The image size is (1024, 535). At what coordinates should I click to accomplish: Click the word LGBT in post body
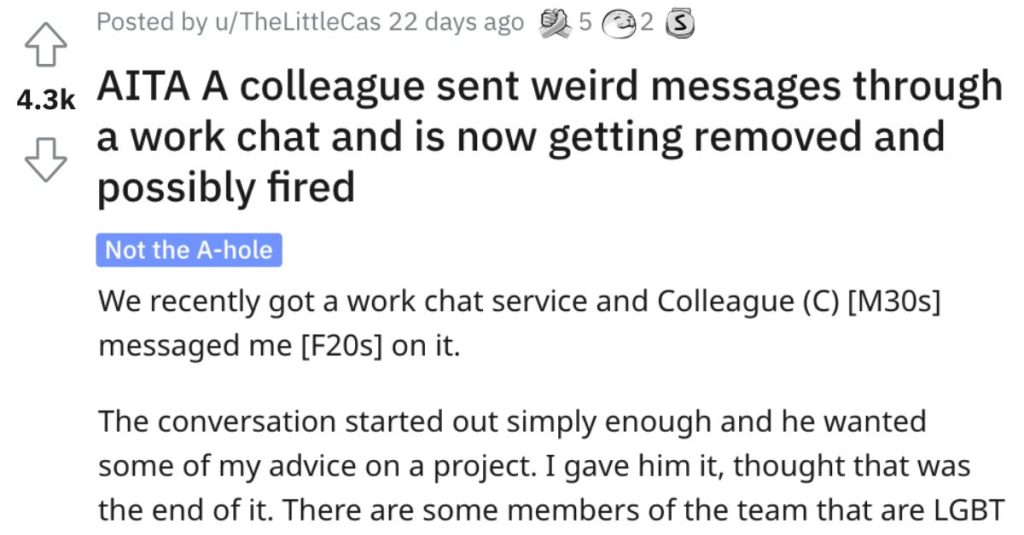click(969, 510)
